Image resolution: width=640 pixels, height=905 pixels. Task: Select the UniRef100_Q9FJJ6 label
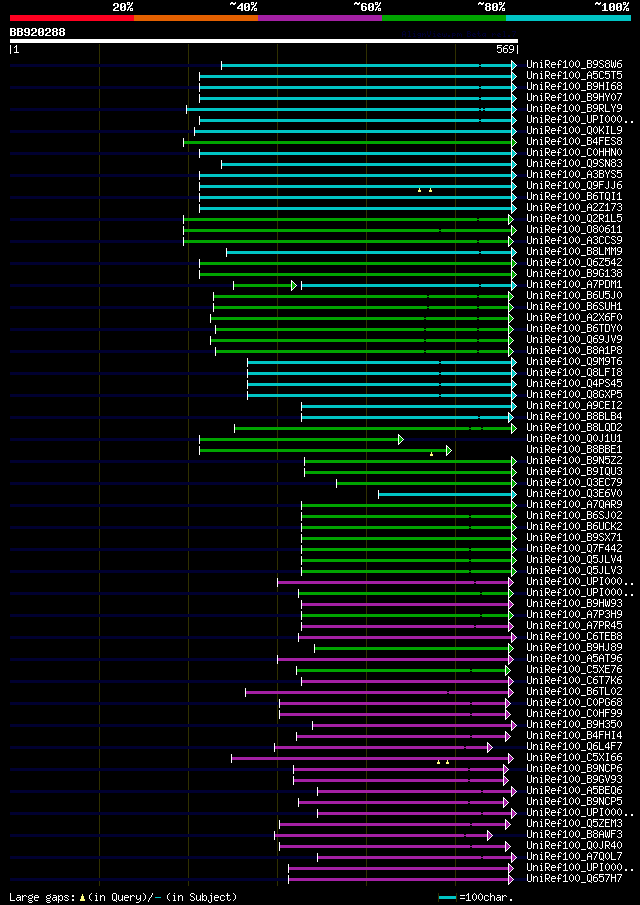(x=574, y=185)
